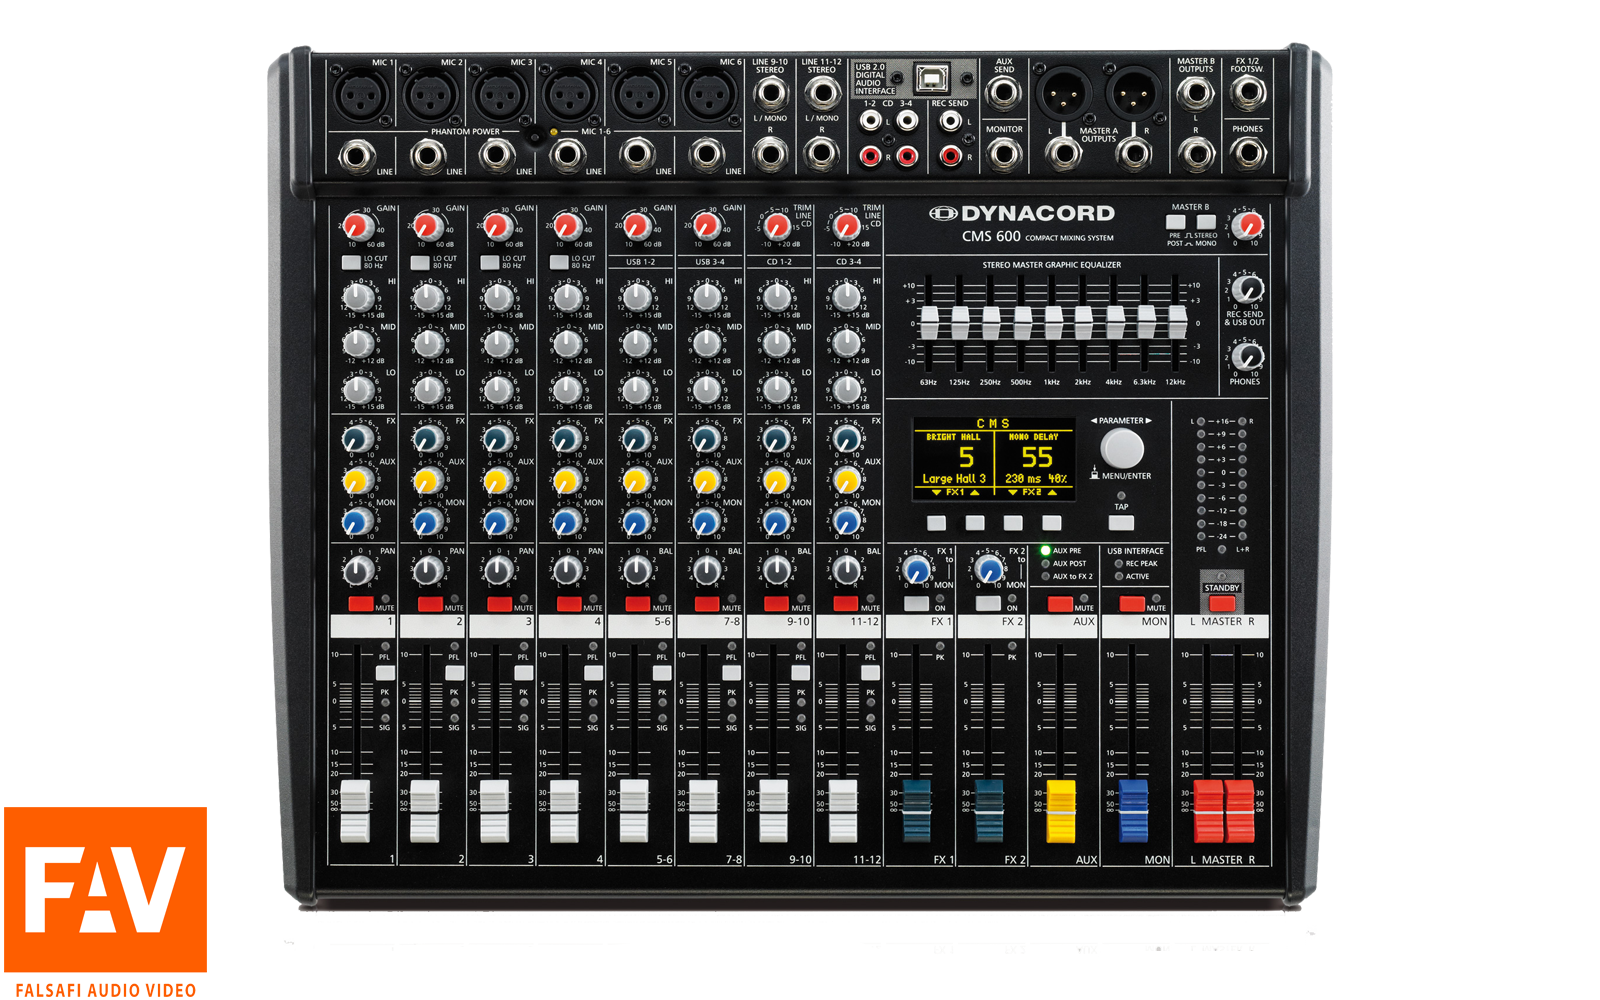
Task: Switch FX 1 ON button
Action: click(x=916, y=604)
